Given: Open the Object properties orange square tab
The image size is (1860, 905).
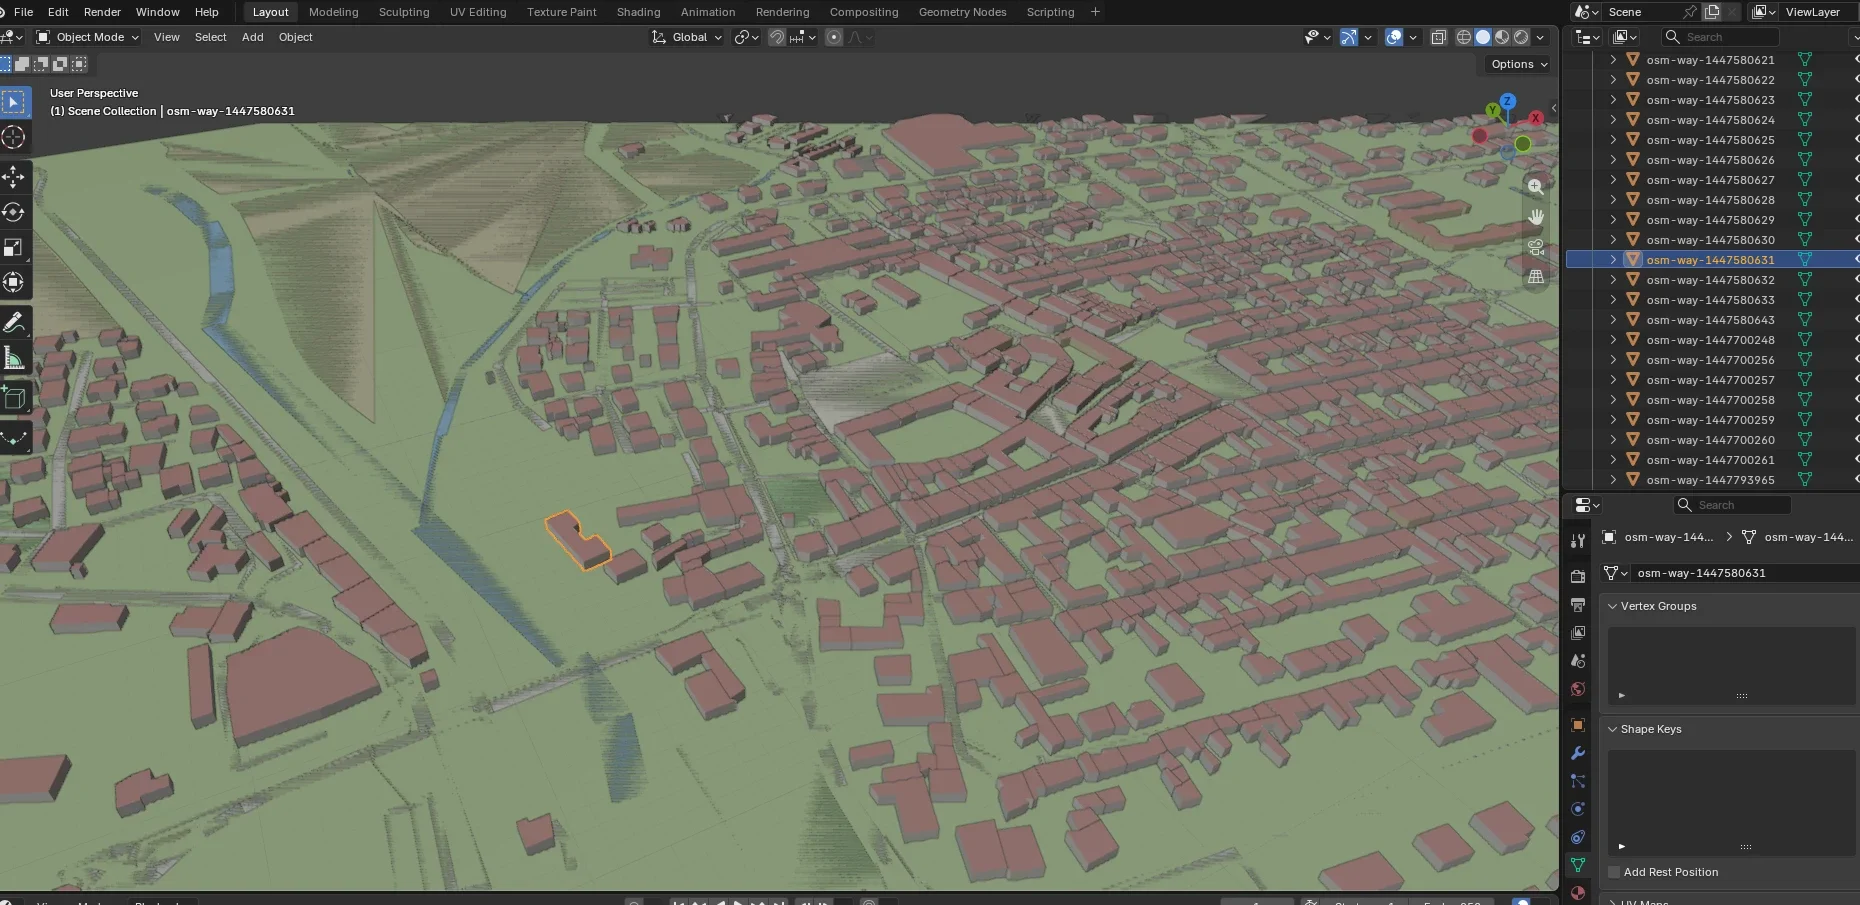Looking at the screenshot, I should click(x=1578, y=725).
